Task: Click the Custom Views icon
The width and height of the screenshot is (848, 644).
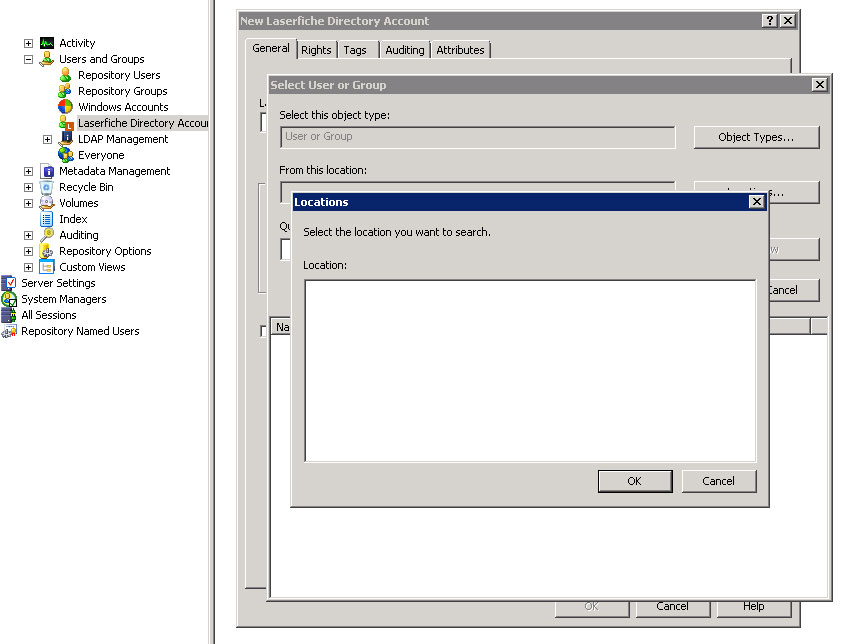Action: coord(47,267)
